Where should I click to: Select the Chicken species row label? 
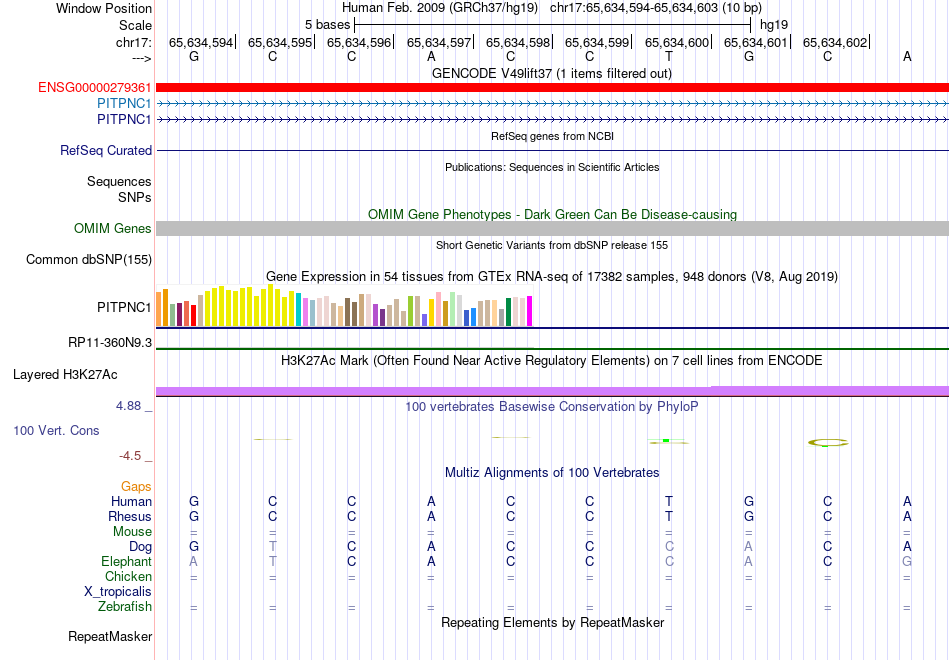click(x=128, y=576)
